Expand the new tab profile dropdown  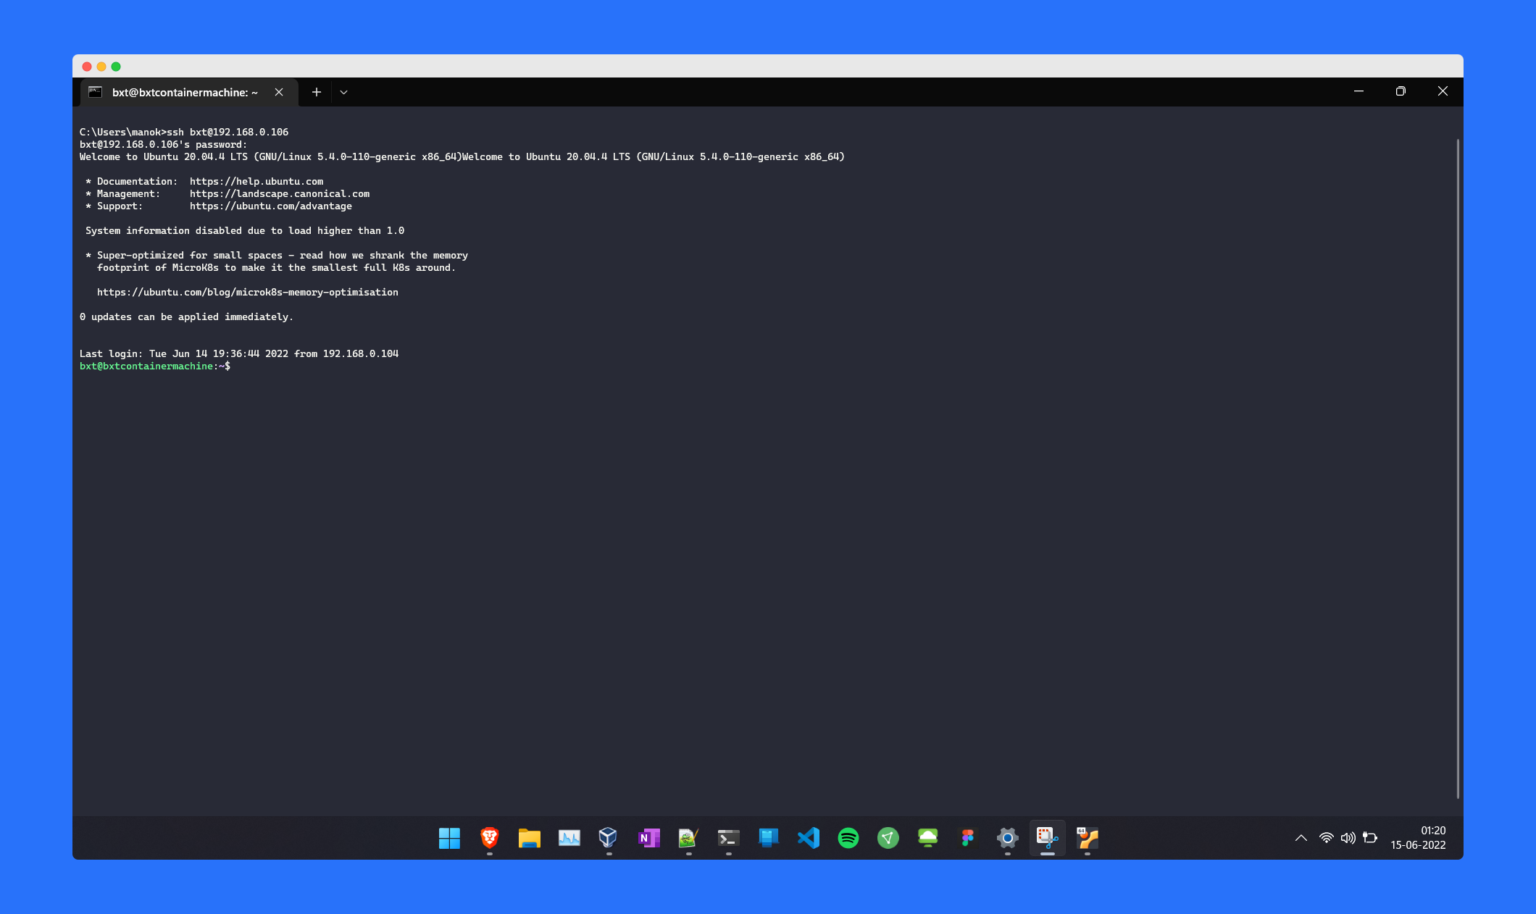click(x=344, y=92)
